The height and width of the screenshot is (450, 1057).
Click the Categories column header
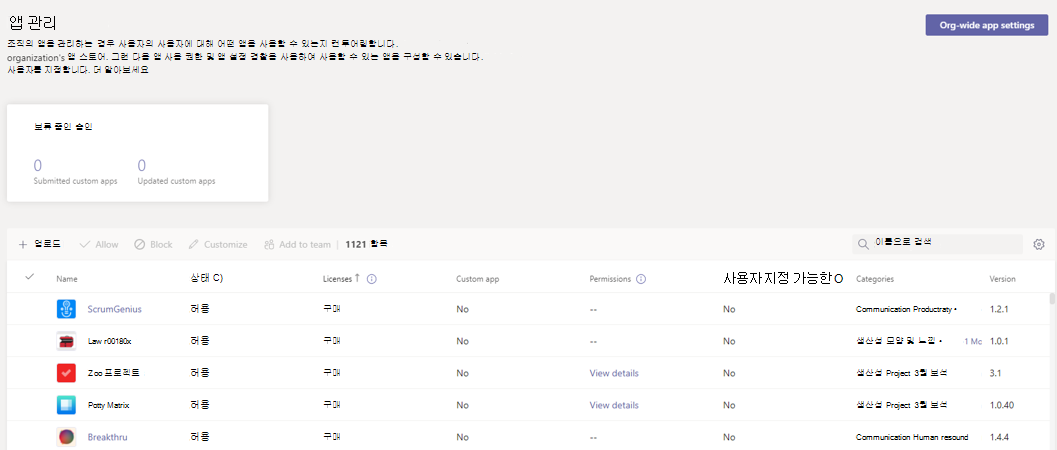875,279
